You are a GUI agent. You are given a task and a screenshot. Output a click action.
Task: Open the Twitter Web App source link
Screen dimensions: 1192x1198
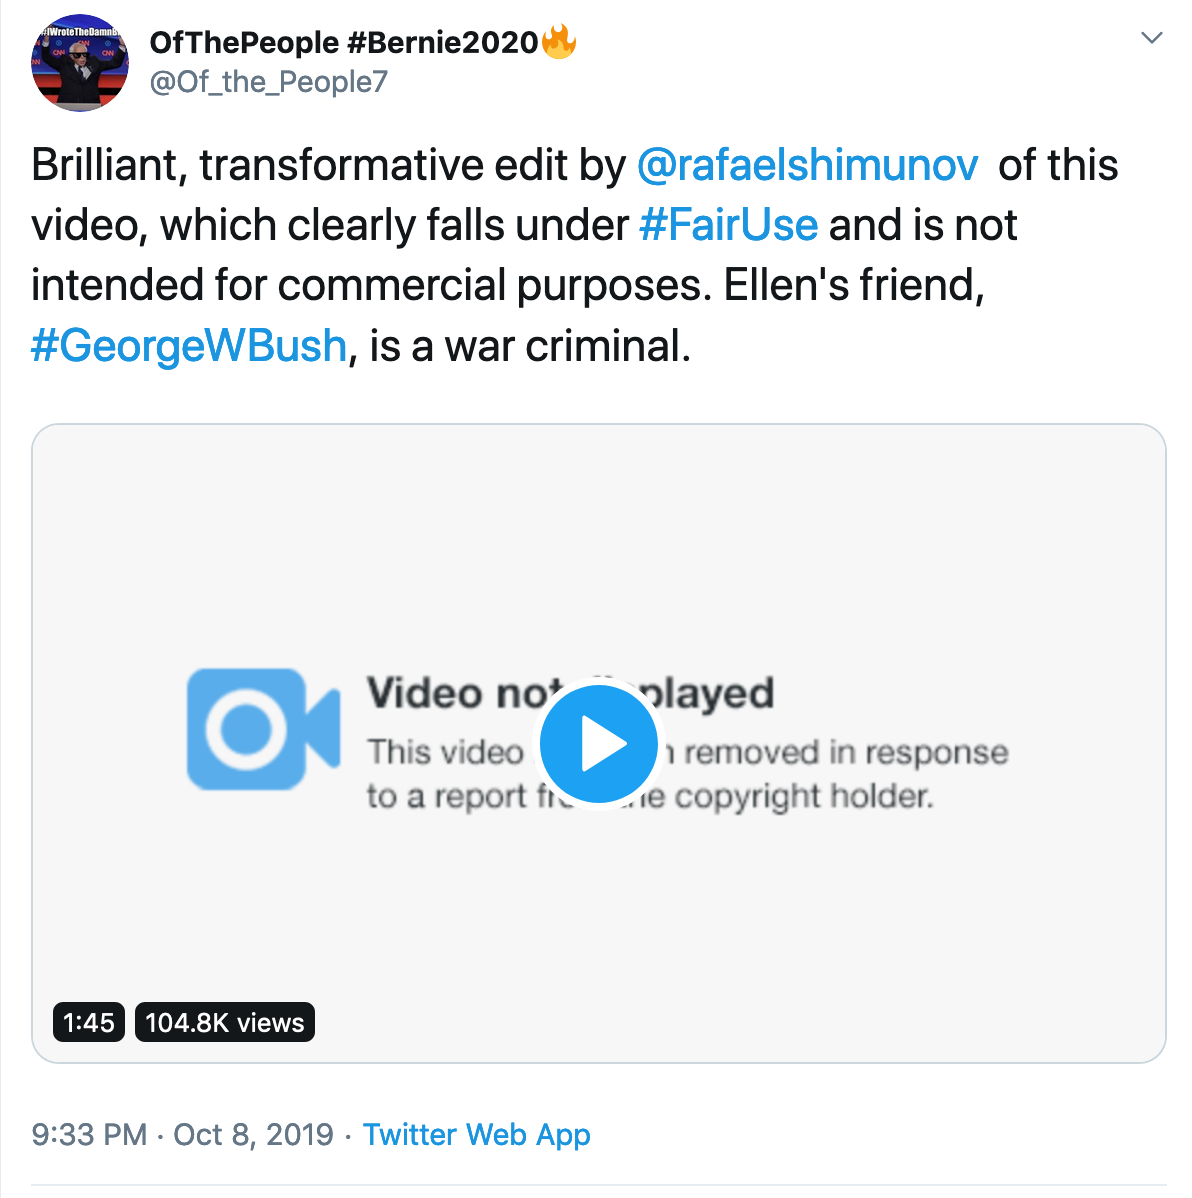[476, 1135]
